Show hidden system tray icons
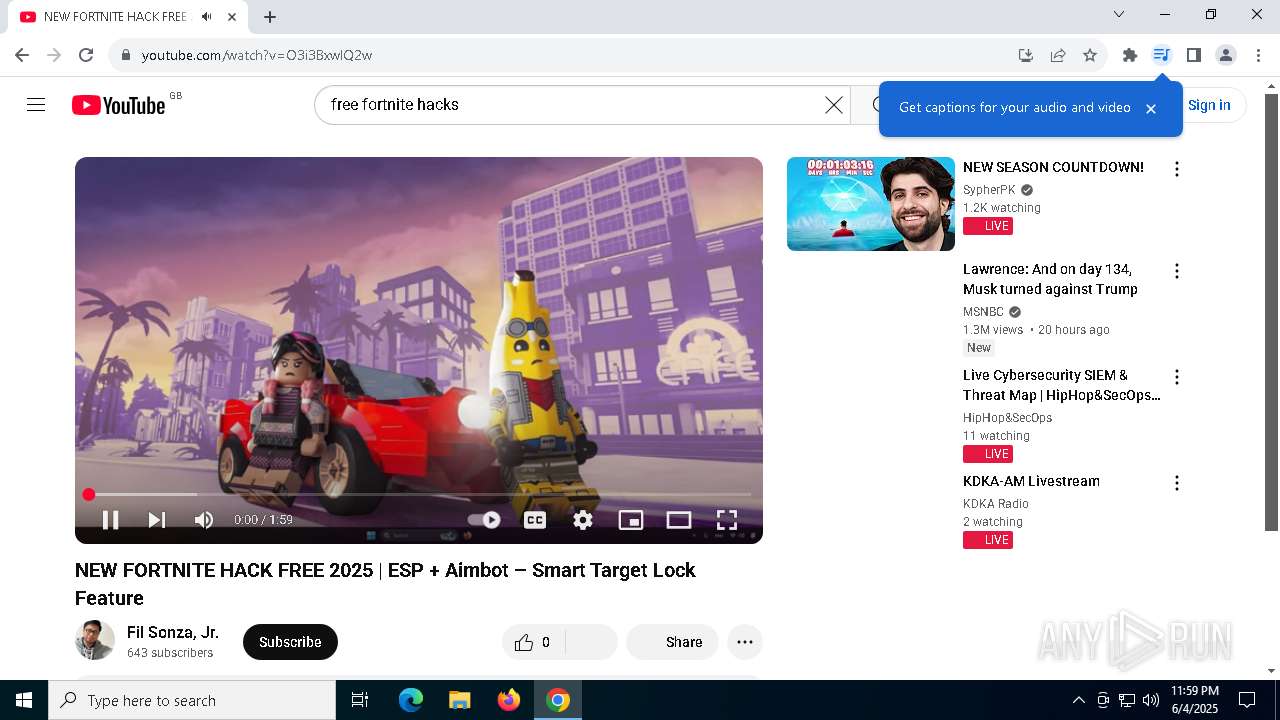The width and height of the screenshot is (1280, 720). pos(1078,700)
